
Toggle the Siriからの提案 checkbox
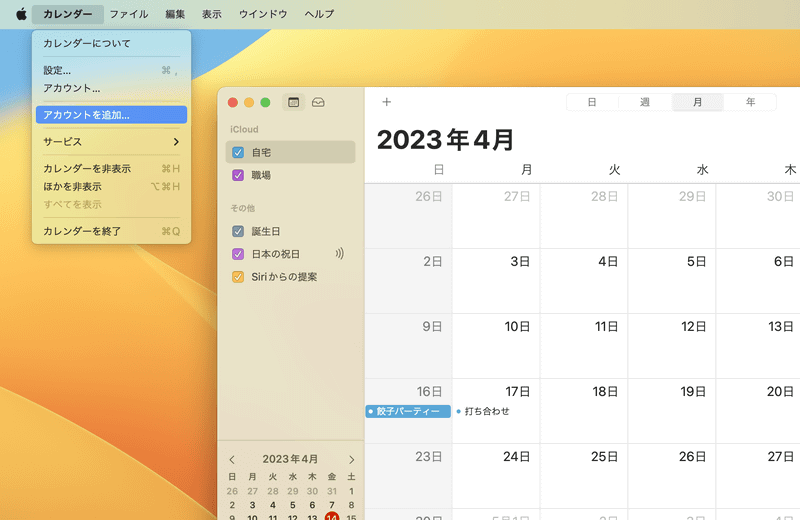coord(238,277)
